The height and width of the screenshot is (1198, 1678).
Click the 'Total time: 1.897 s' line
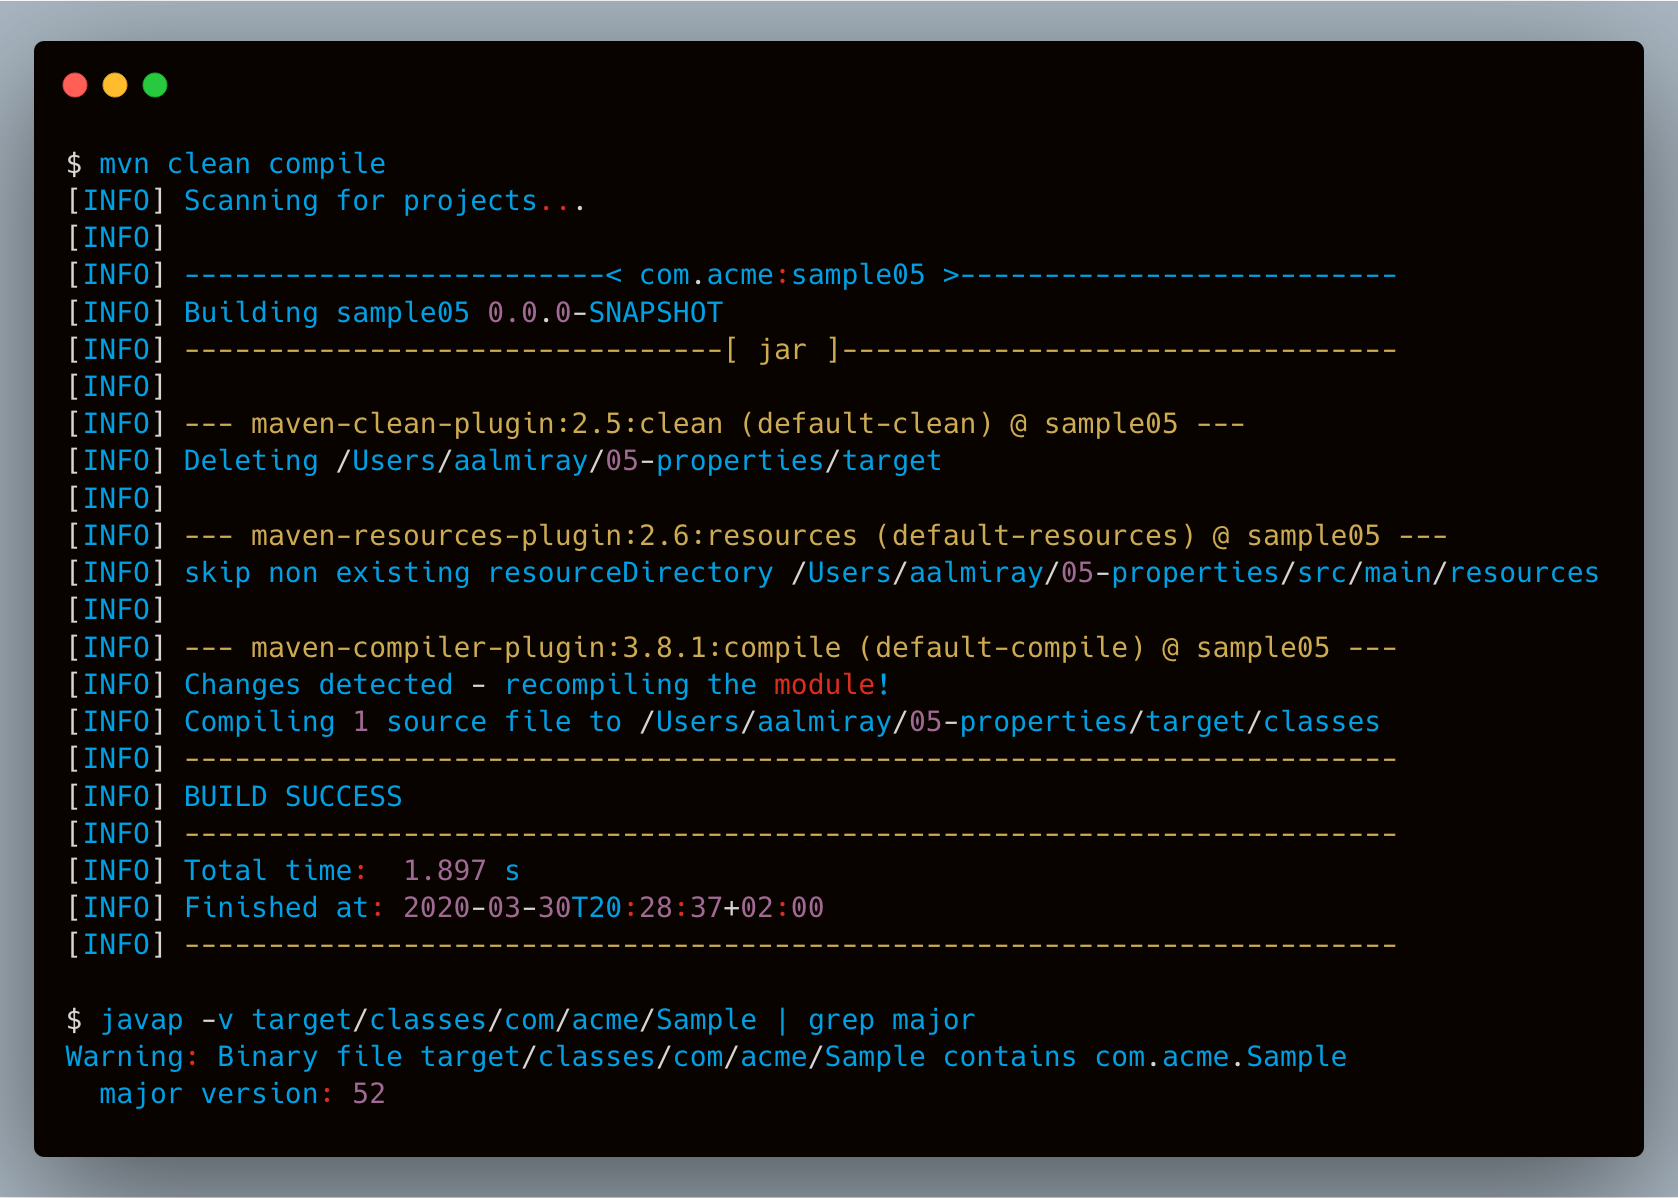(351, 871)
